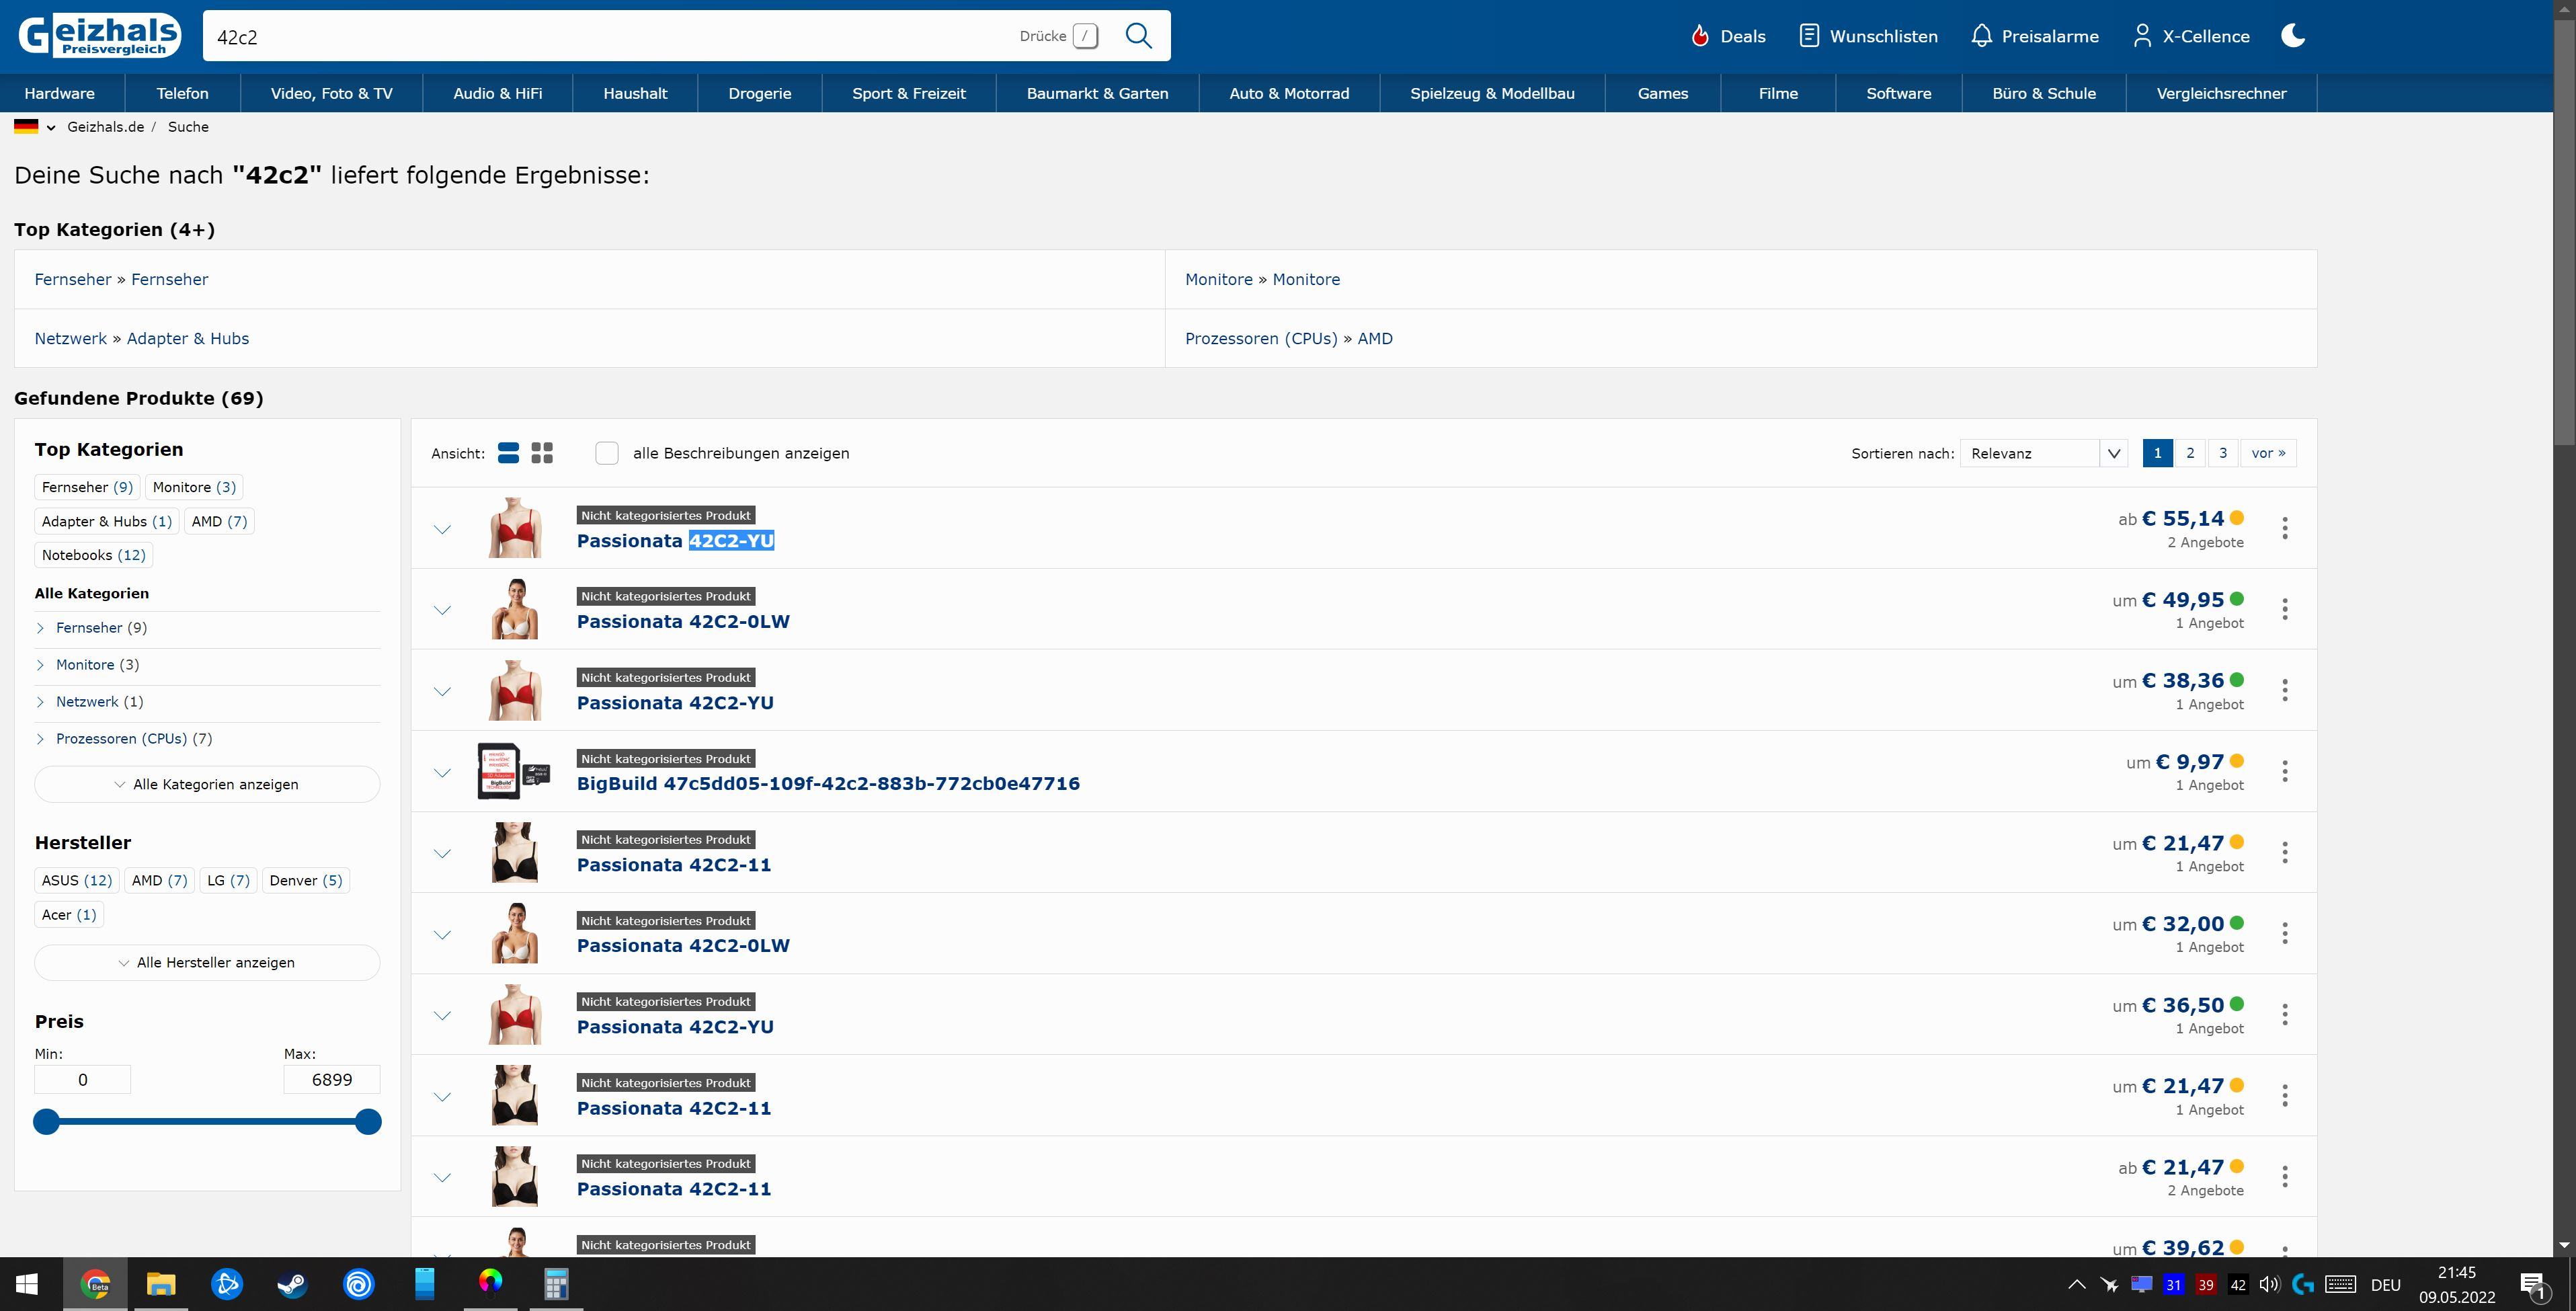The width and height of the screenshot is (2576, 1311).
Task: Open Monitore » Monitore top category
Action: (1262, 279)
